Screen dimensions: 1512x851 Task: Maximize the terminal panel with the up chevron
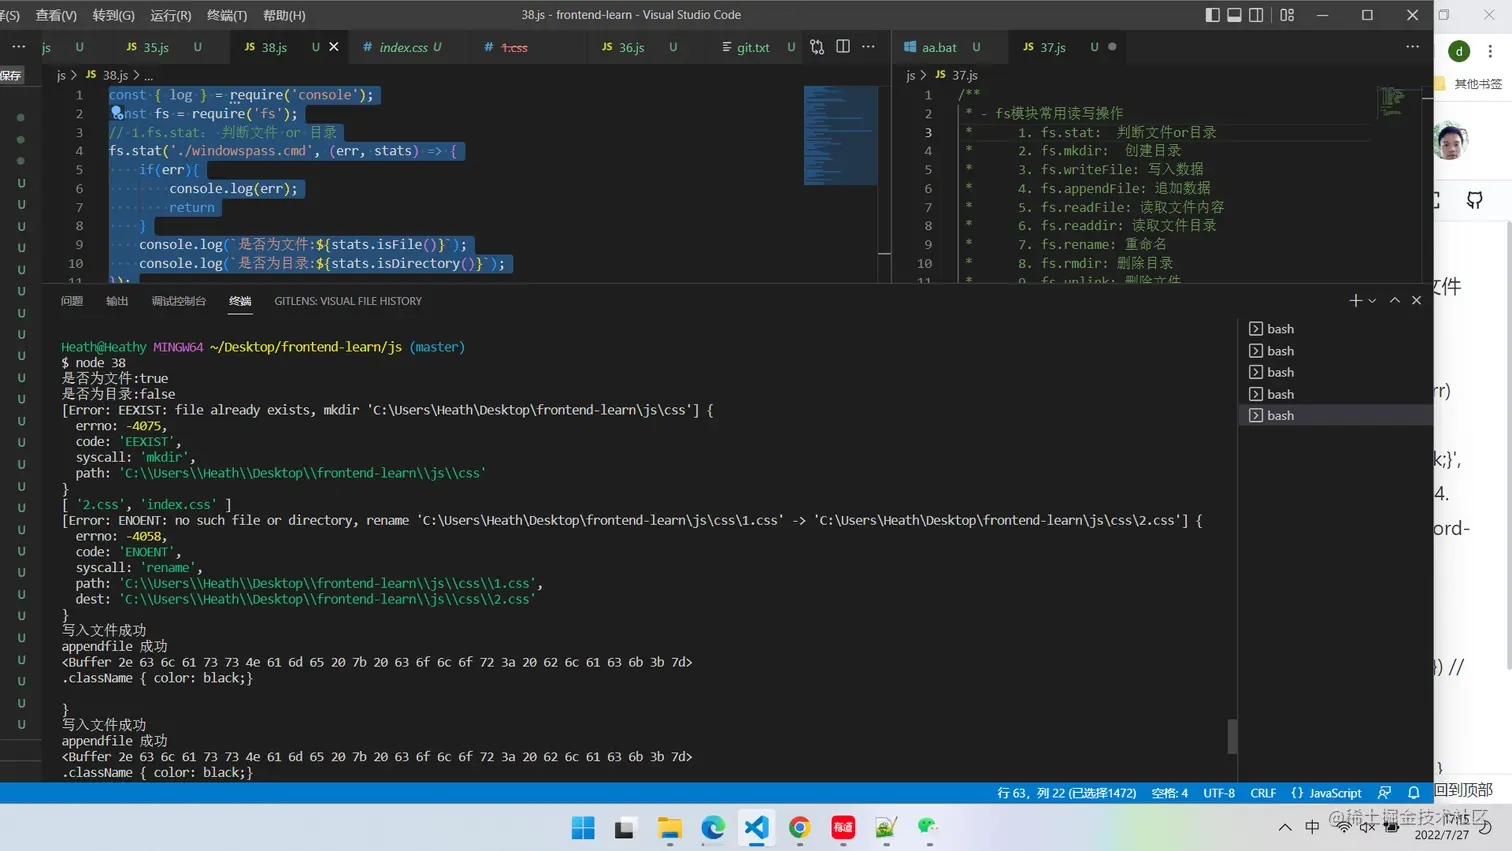coord(1394,301)
